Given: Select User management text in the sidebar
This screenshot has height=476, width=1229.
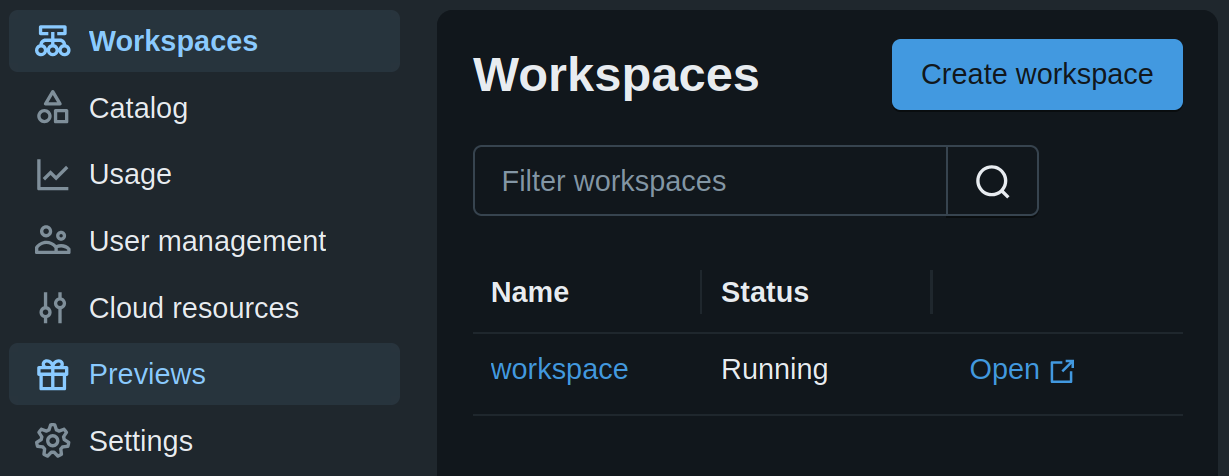Looking at the screenshot, I should [x=207, y=241].
